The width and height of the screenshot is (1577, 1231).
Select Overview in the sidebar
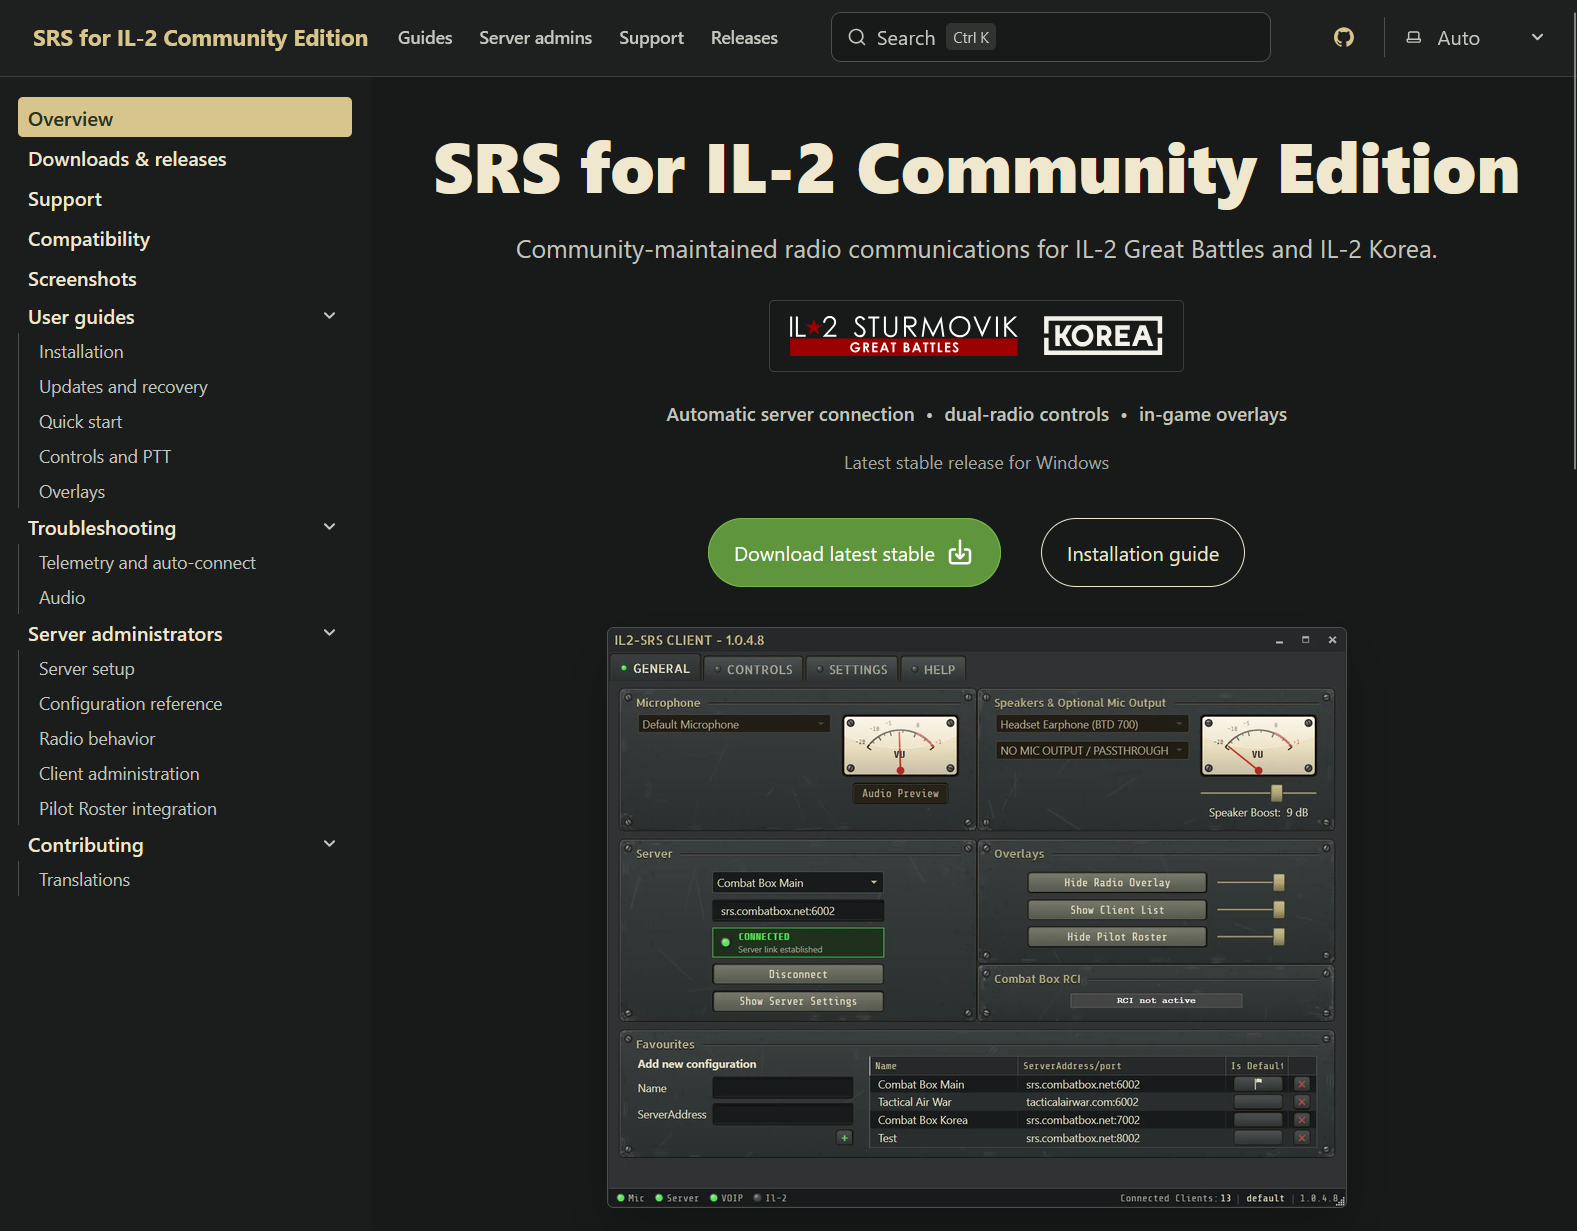point(185,118)
